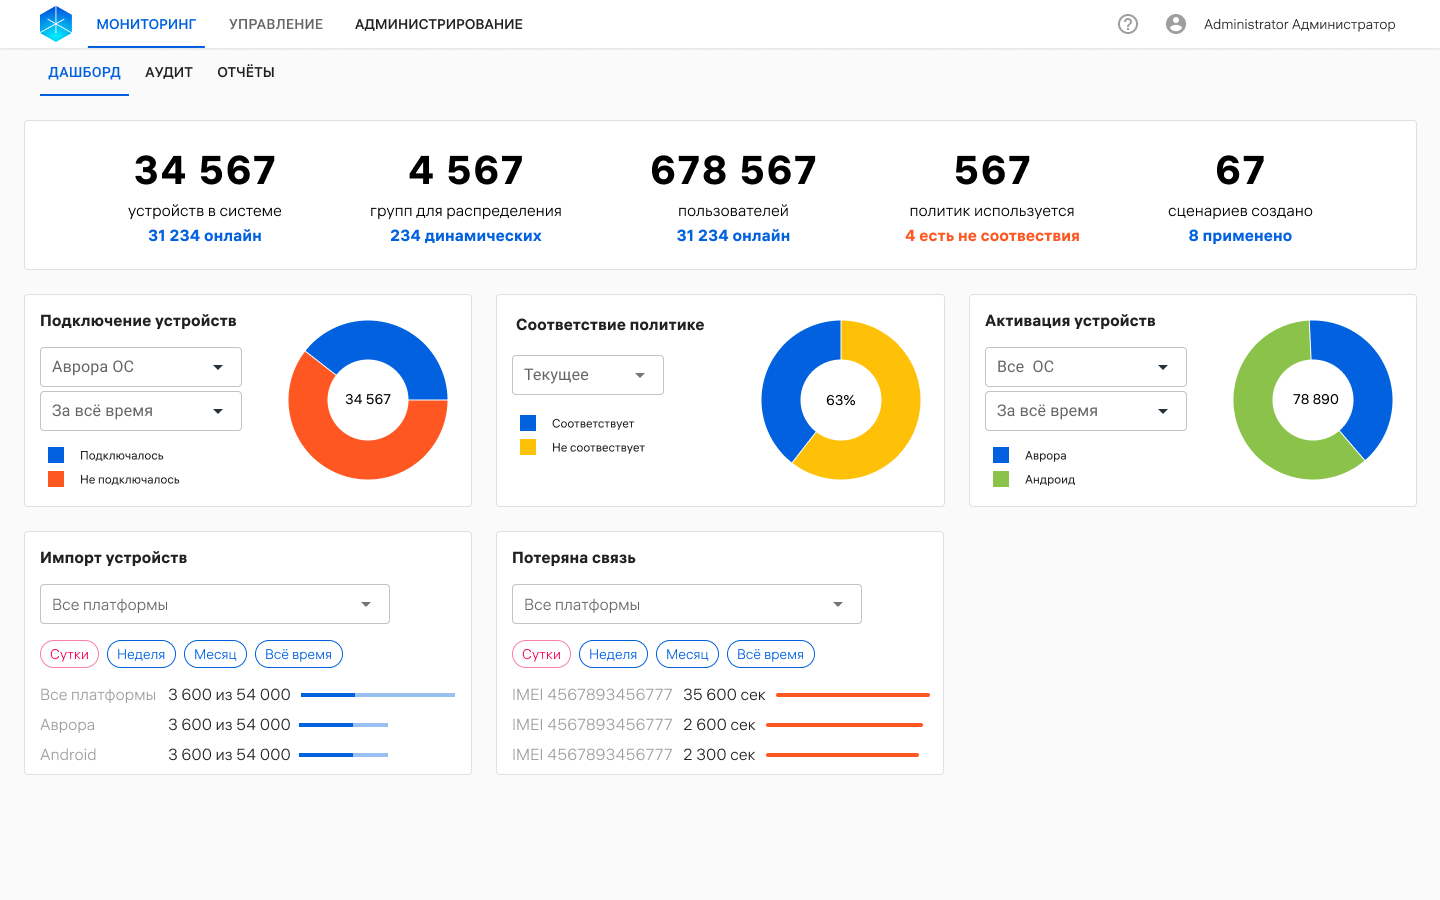
Task: Open Все платформы dropdown in Потеряна связь
Action: click(687, 604)
